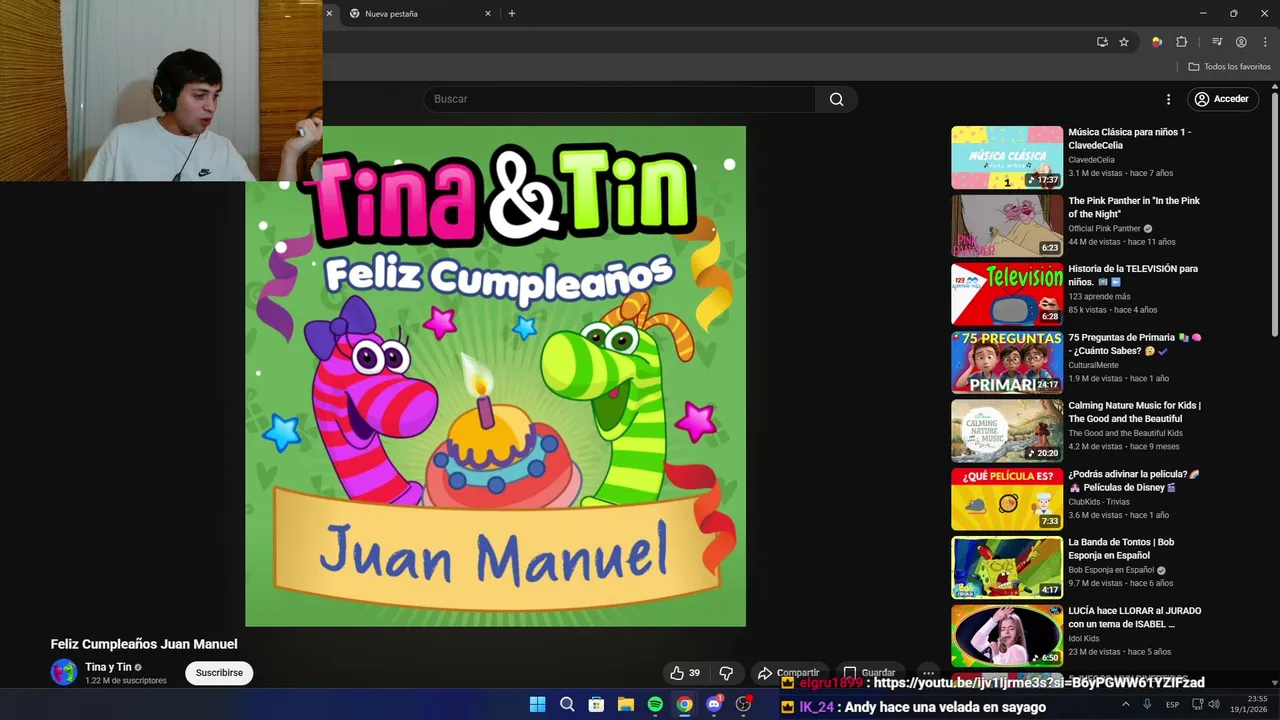
Task: Click channel name 'ClavedeCelia'
Action: [1091, 160]
